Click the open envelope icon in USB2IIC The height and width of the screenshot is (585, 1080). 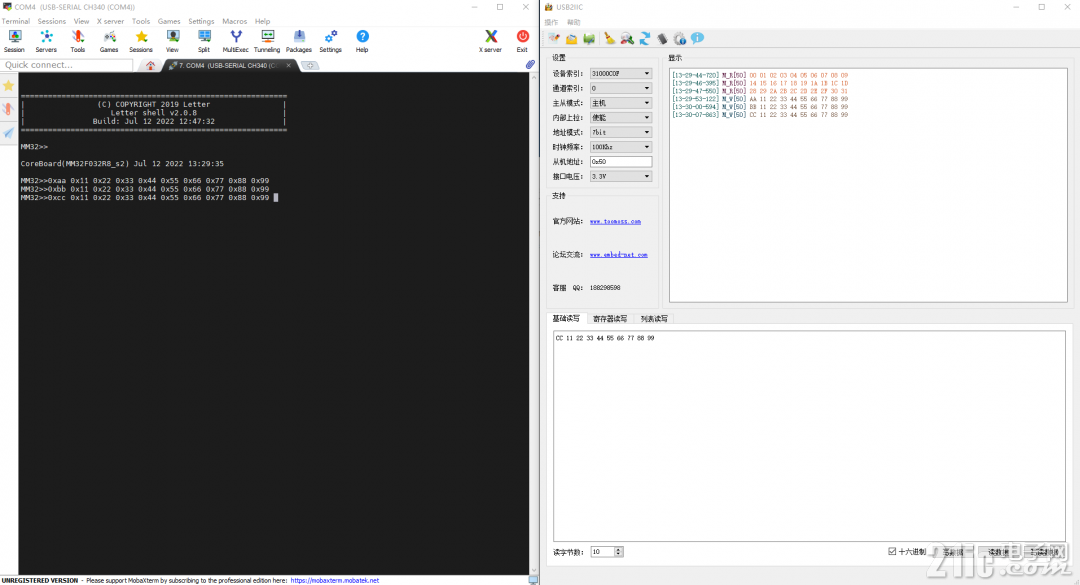pyautogui.click(x=572, y=39)
